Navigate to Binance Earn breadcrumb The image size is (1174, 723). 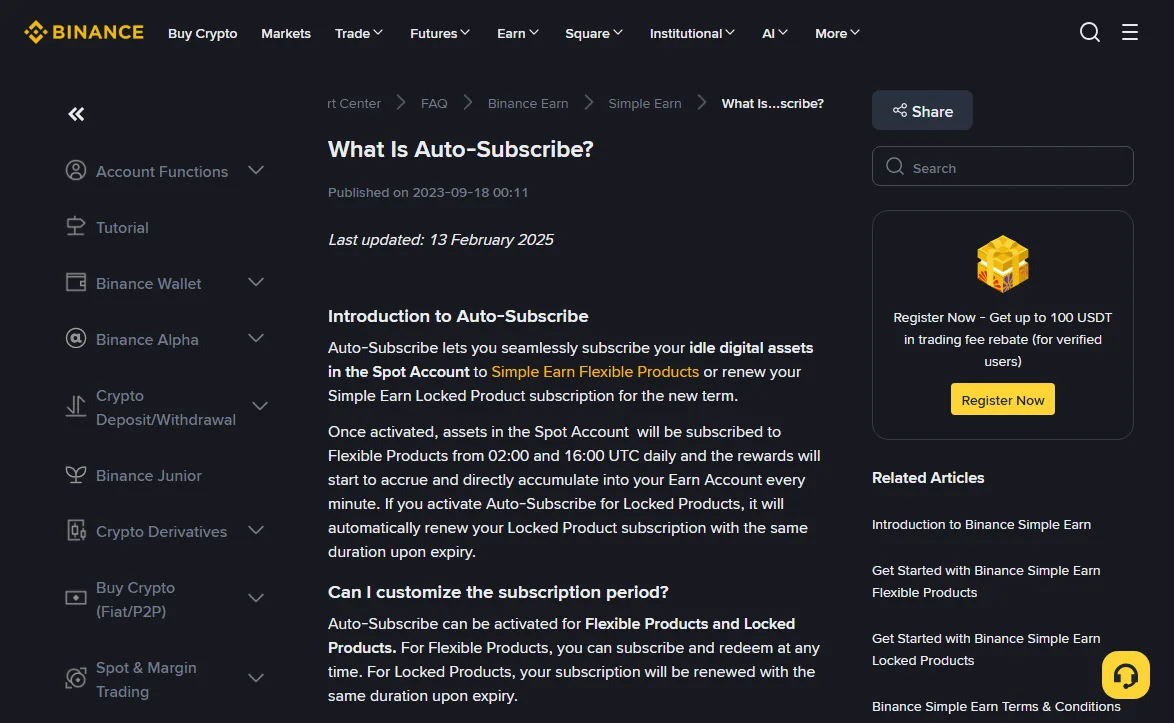[x=528, y=103]
